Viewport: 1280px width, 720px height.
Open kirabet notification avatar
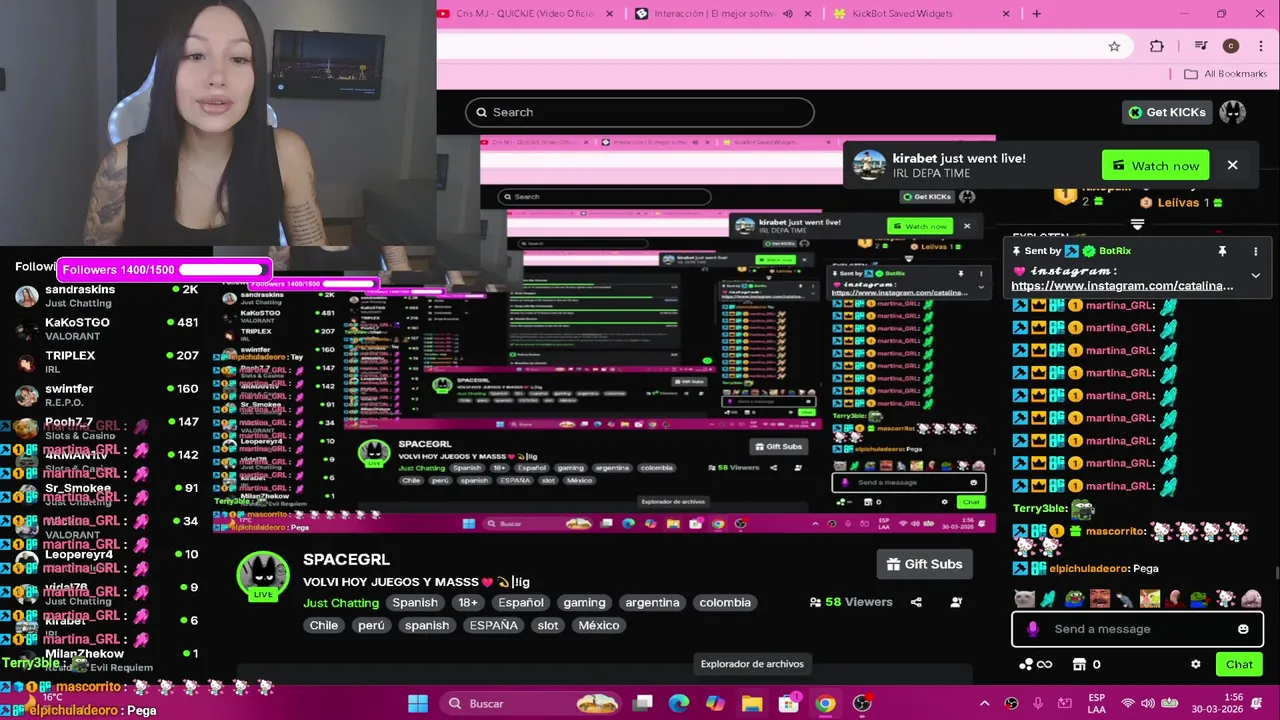(x=869, y=166)
